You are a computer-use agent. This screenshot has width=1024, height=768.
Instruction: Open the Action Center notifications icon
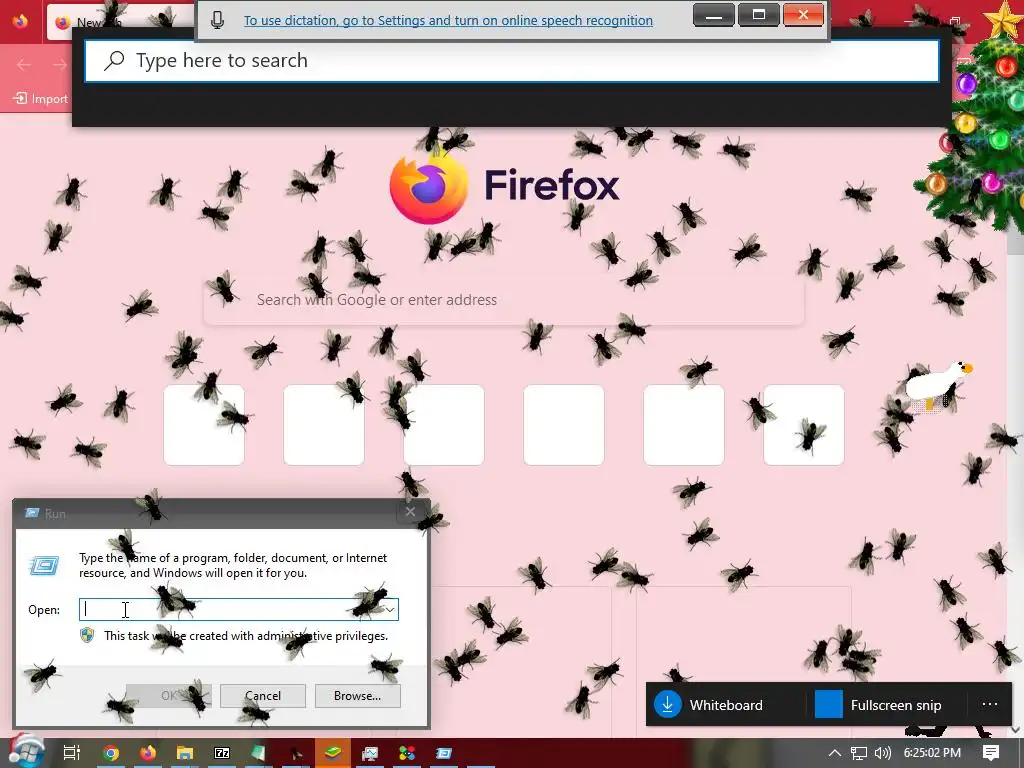991,753
